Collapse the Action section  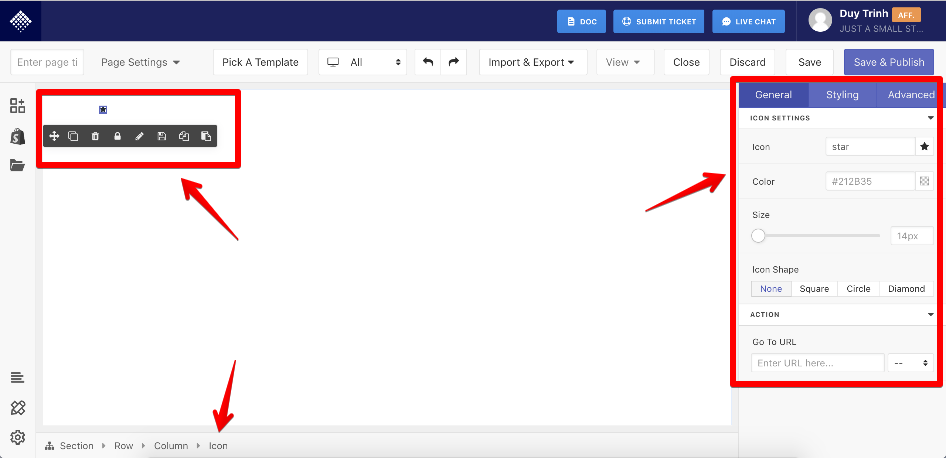click(x=931, y=314)
